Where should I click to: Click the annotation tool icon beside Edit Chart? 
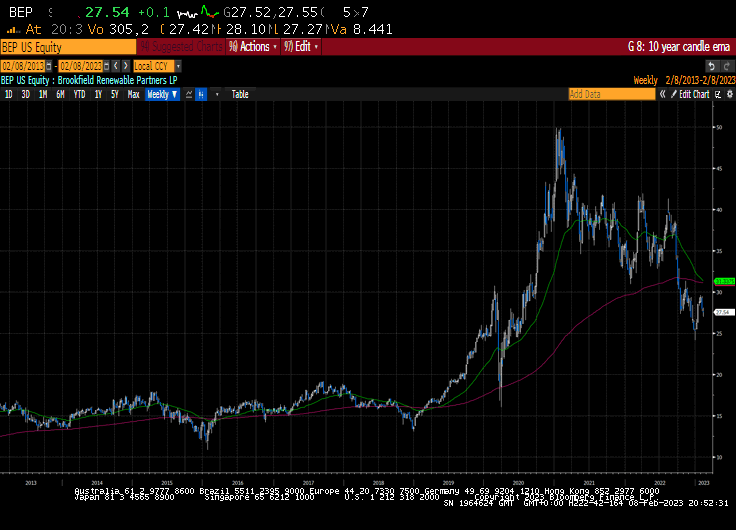(x=718, y=94)
